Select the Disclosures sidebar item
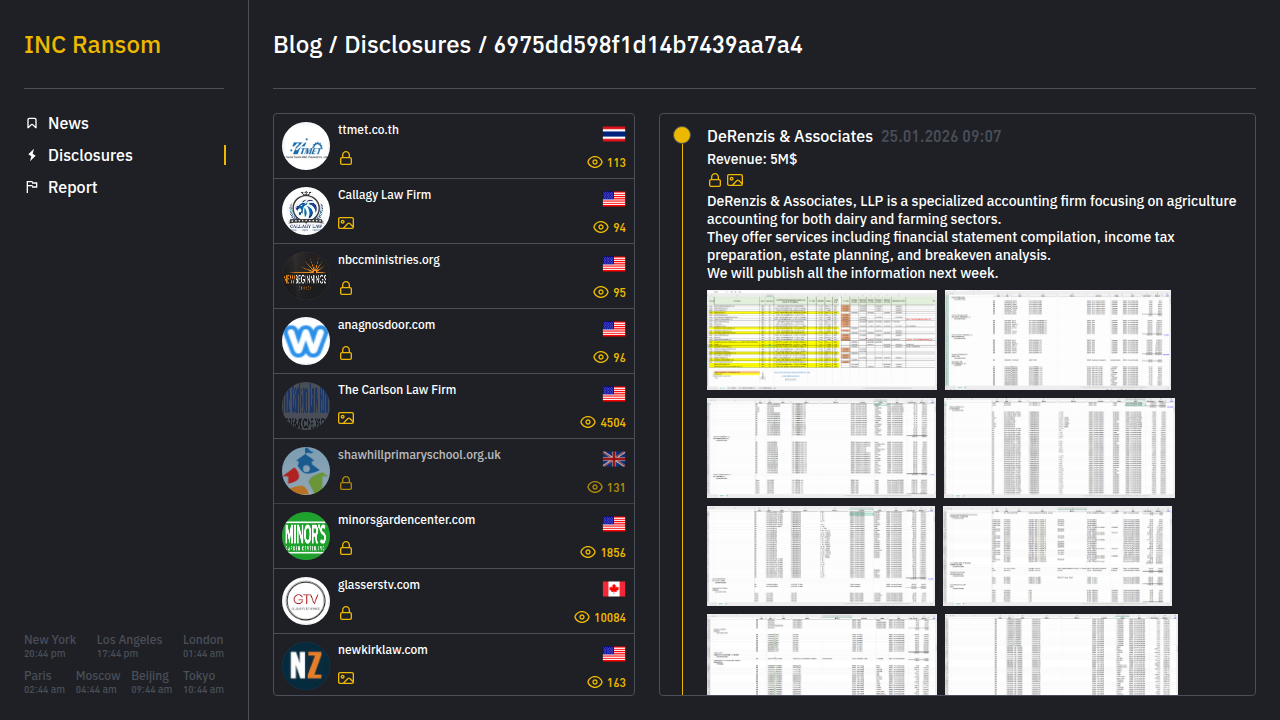Viewport: 1280px width, 720px height. [x=90, y=155]
